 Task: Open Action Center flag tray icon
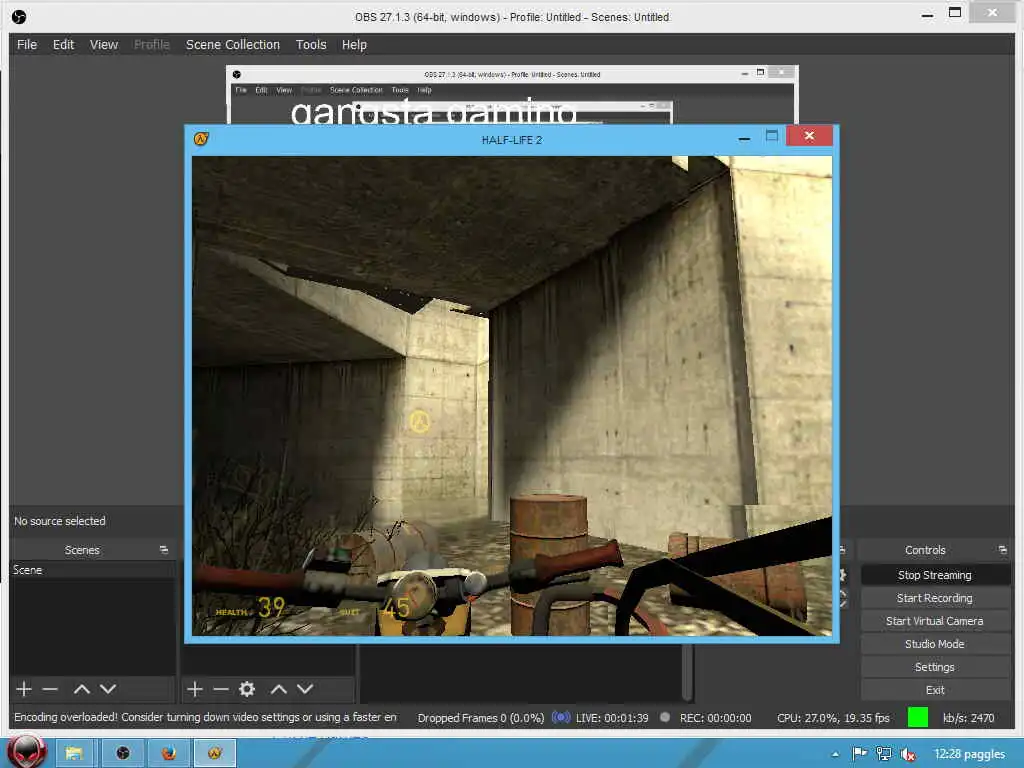859,754
